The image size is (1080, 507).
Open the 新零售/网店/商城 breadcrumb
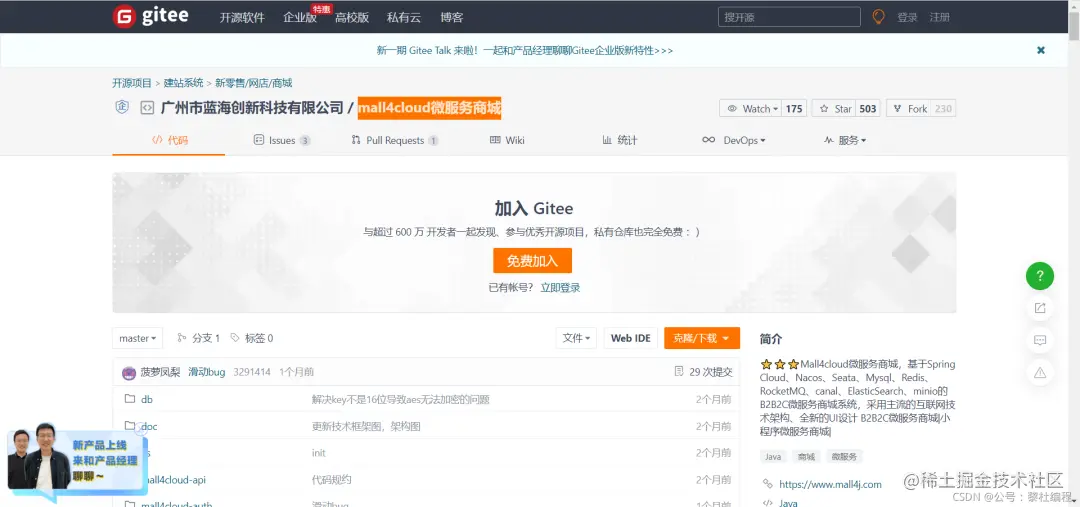coord(253,83)
